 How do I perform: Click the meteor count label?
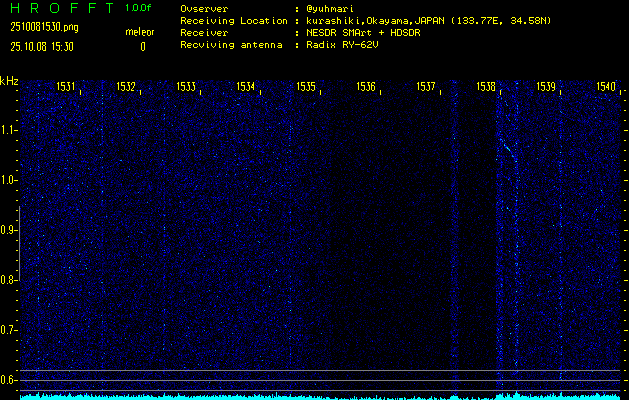coord(139,32)
